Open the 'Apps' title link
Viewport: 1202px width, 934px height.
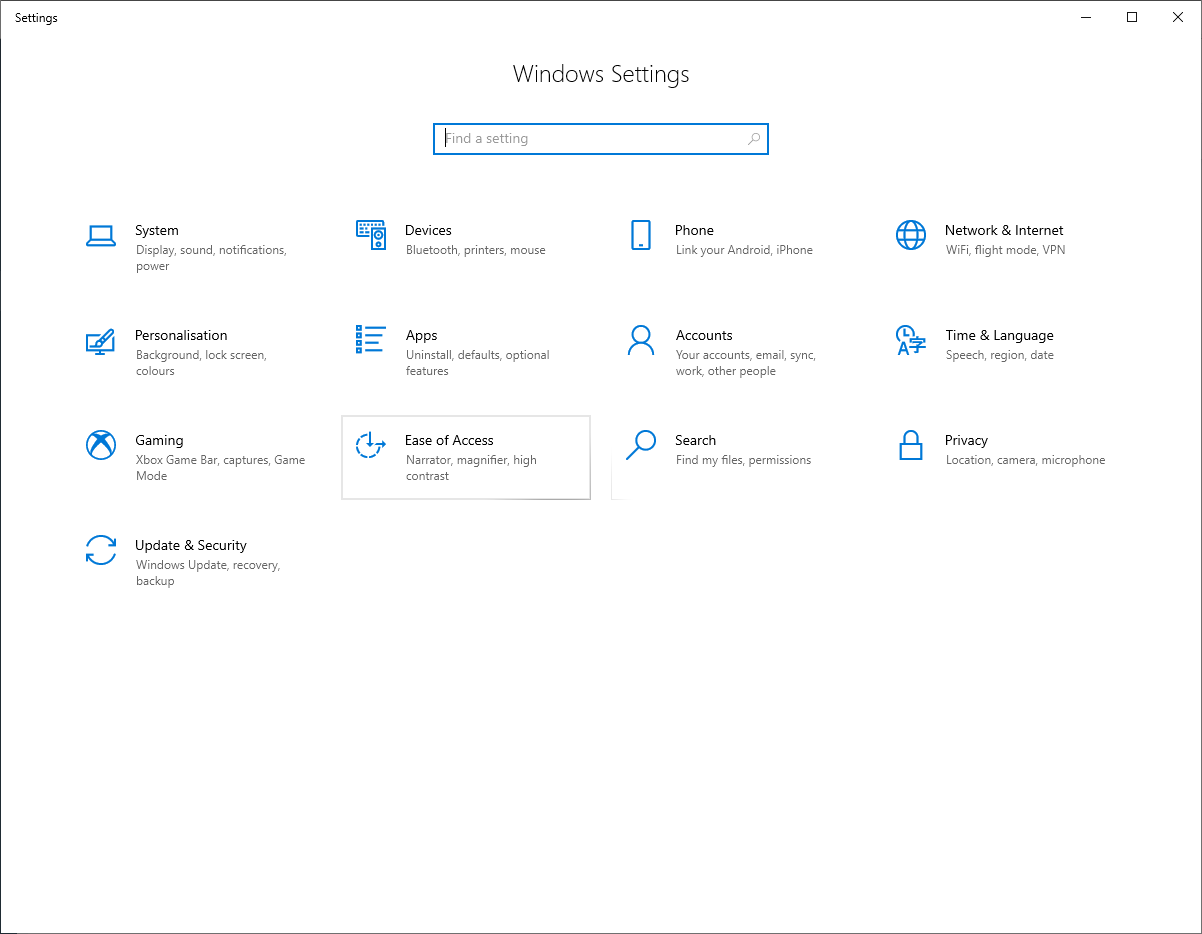(x=421, y=335)
